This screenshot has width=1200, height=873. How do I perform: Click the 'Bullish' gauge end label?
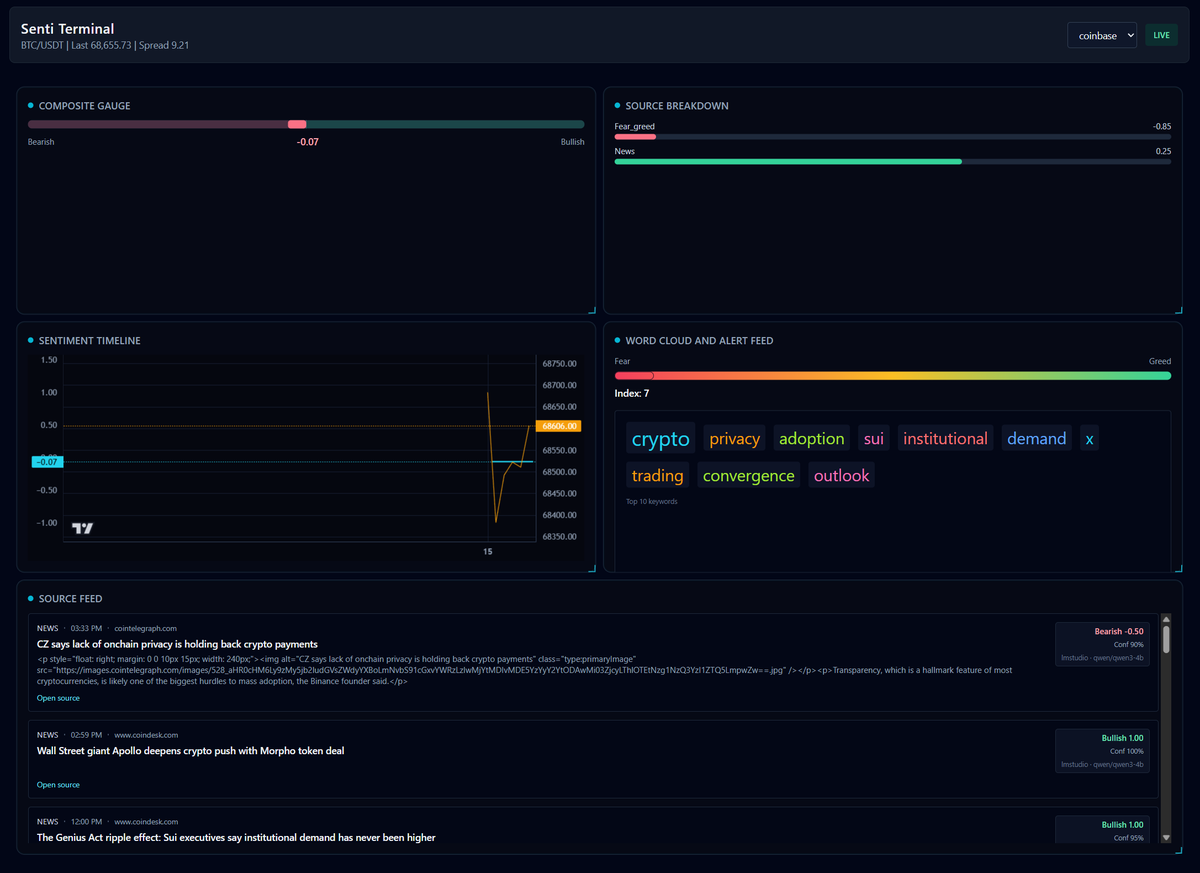click(572, 142)
